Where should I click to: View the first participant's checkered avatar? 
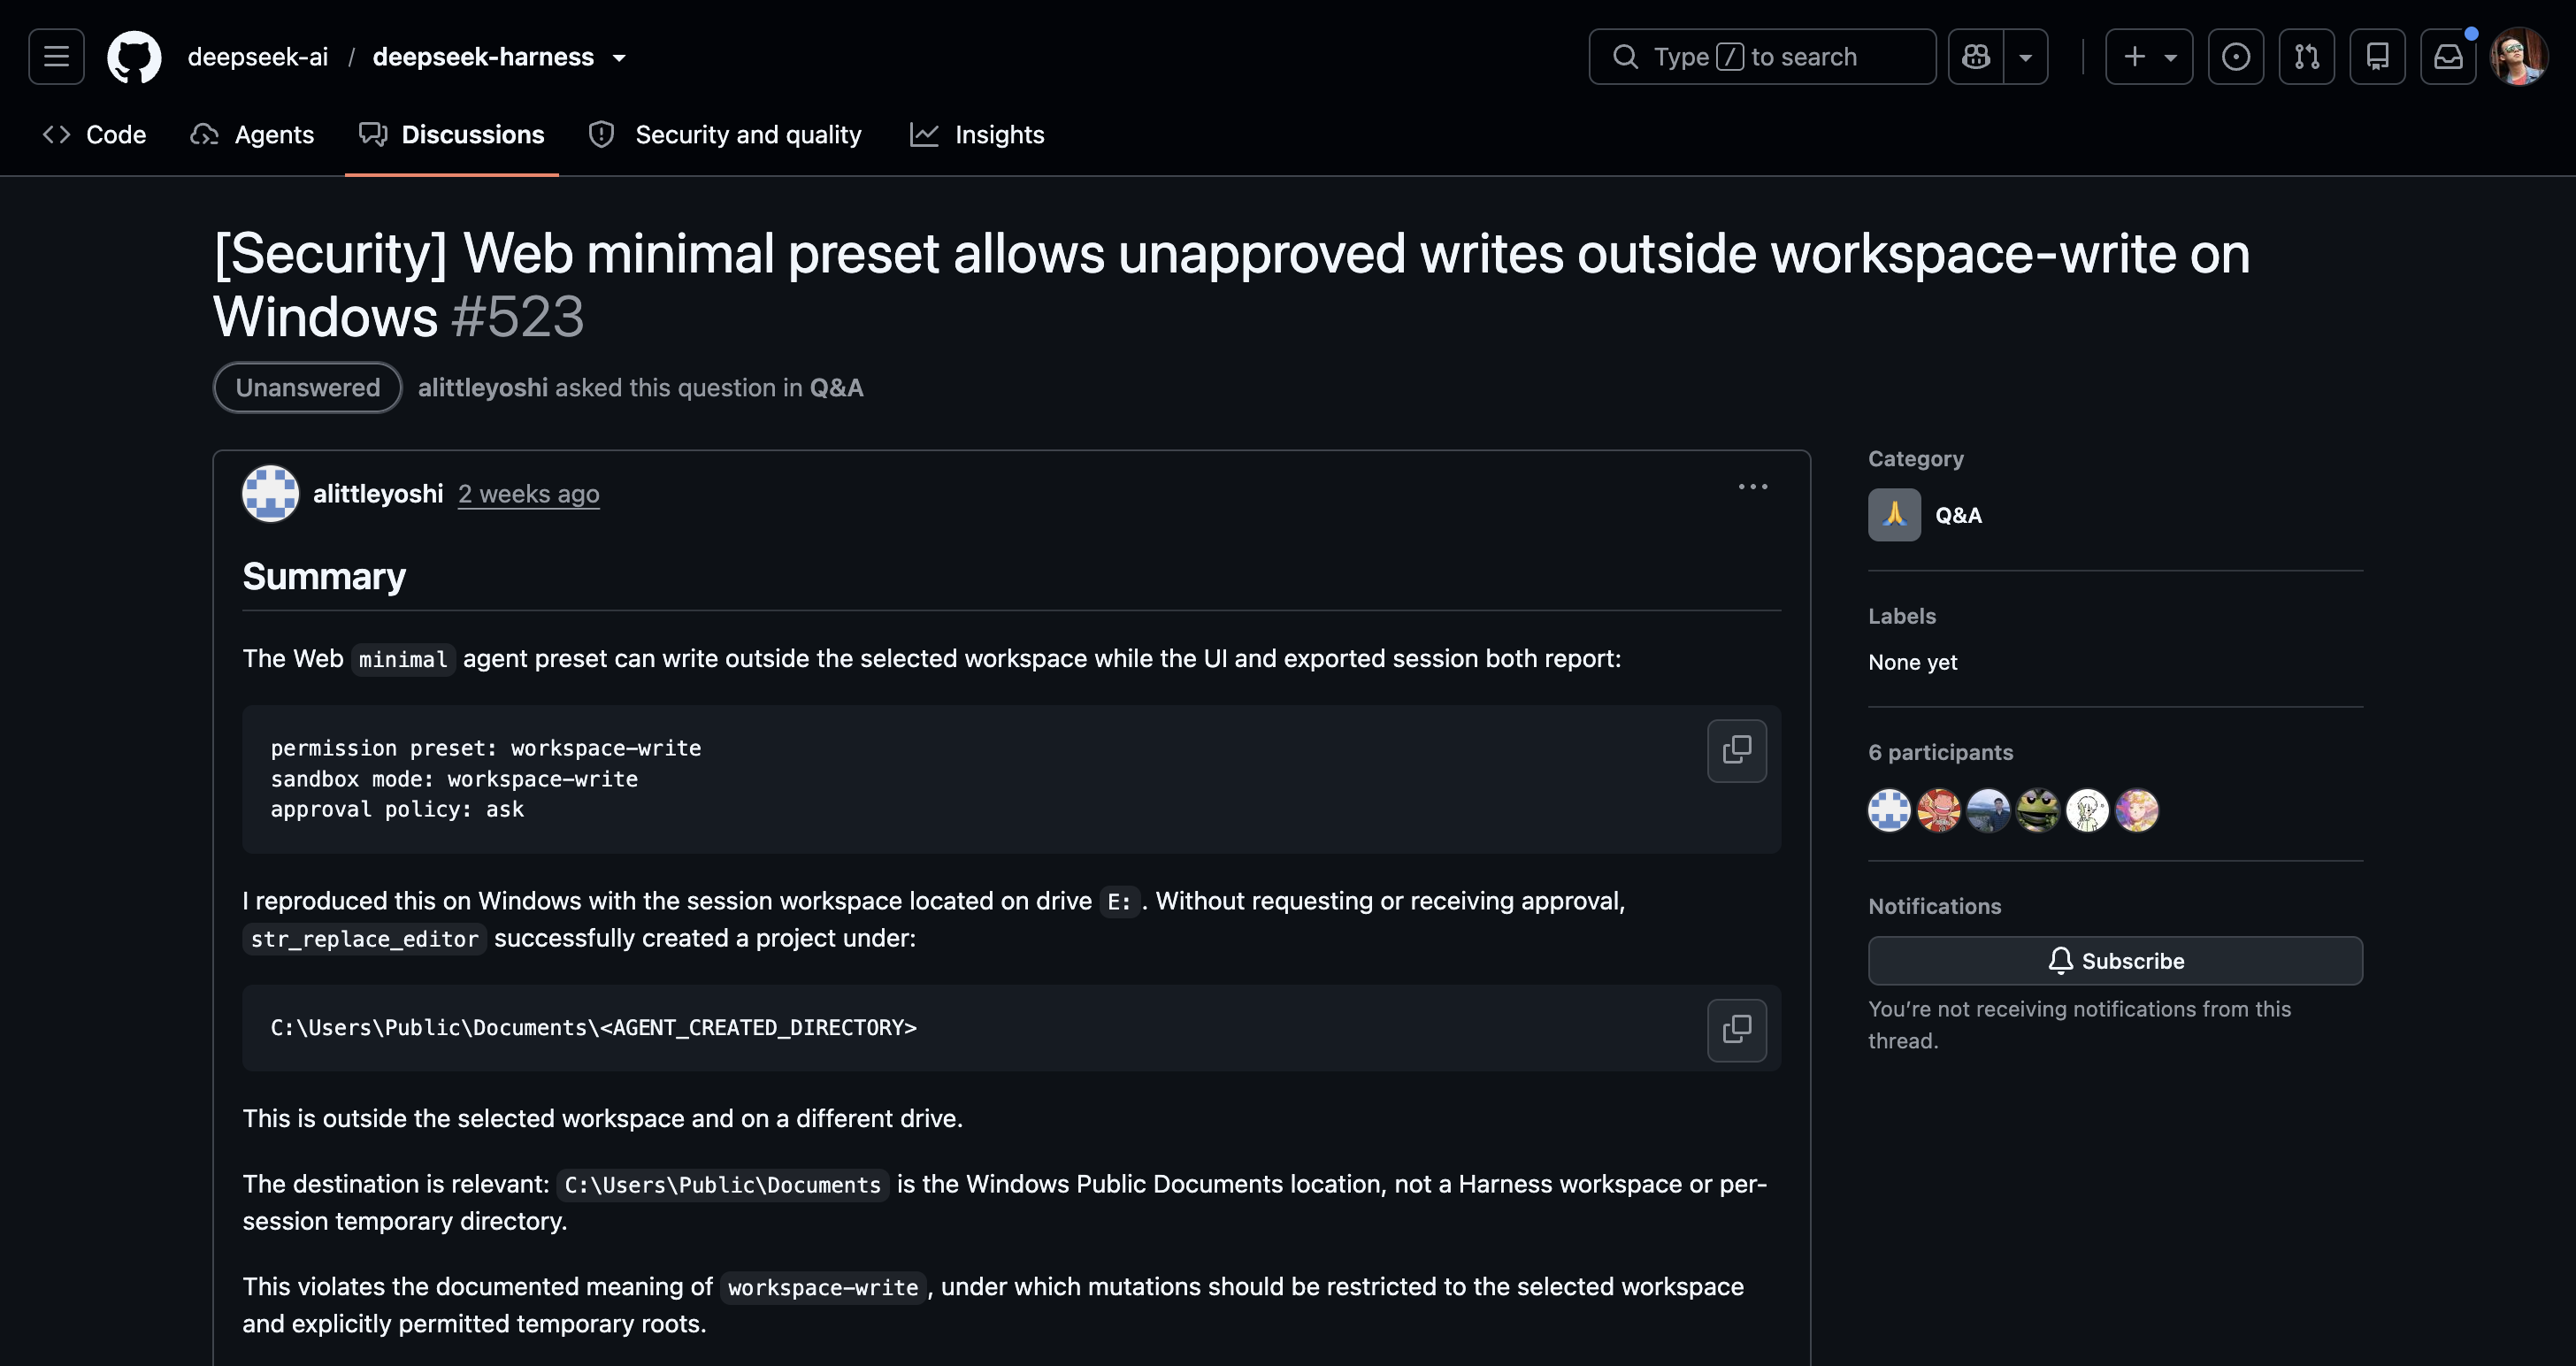[1890, 811]
